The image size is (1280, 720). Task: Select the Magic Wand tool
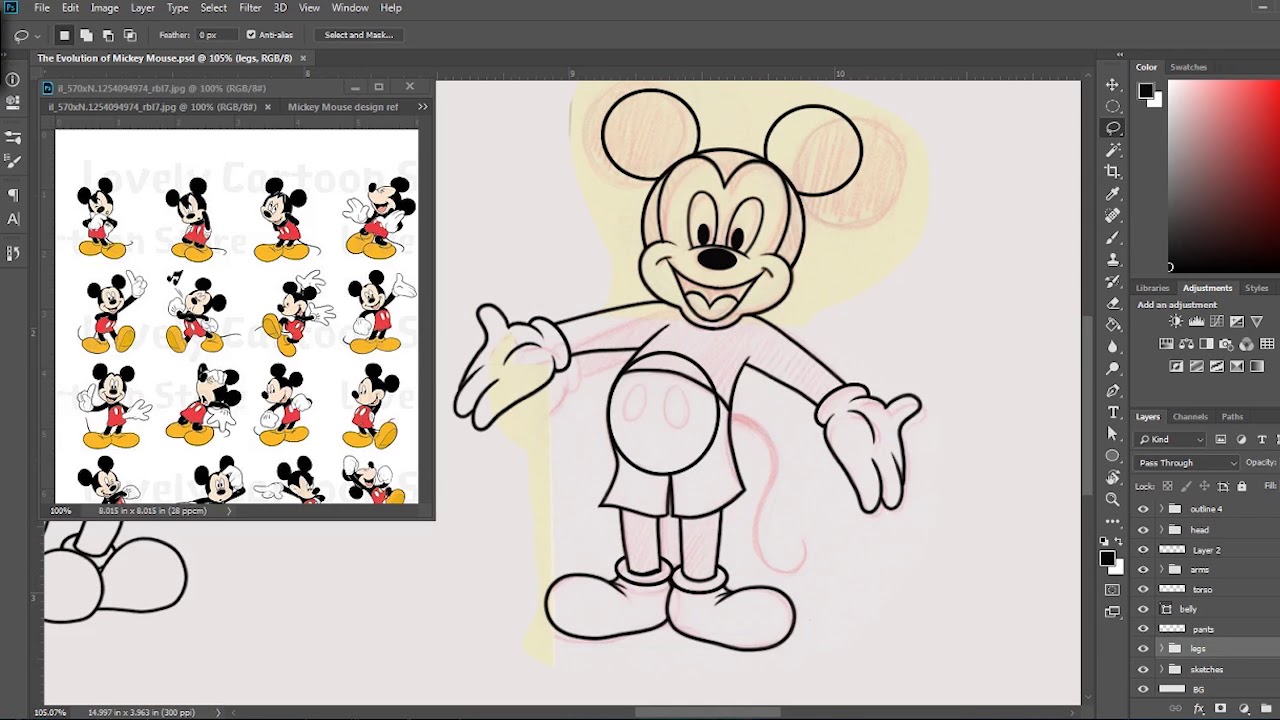[x=1113, y=150]
